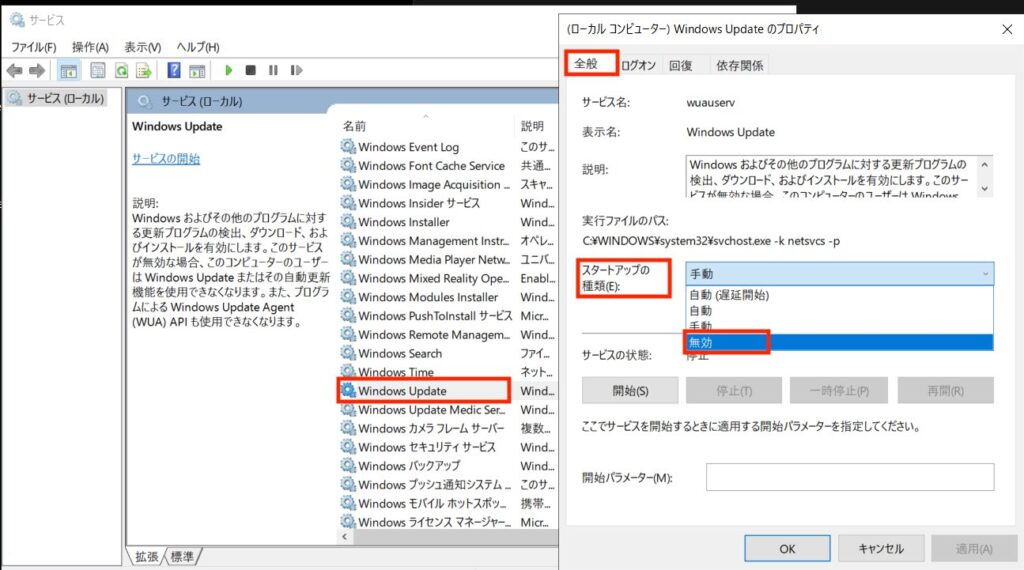Image resolution: width=1024 pixels, height=570 pixels.
Task: Click the Refresh toolbar icon
Action: 121,71
